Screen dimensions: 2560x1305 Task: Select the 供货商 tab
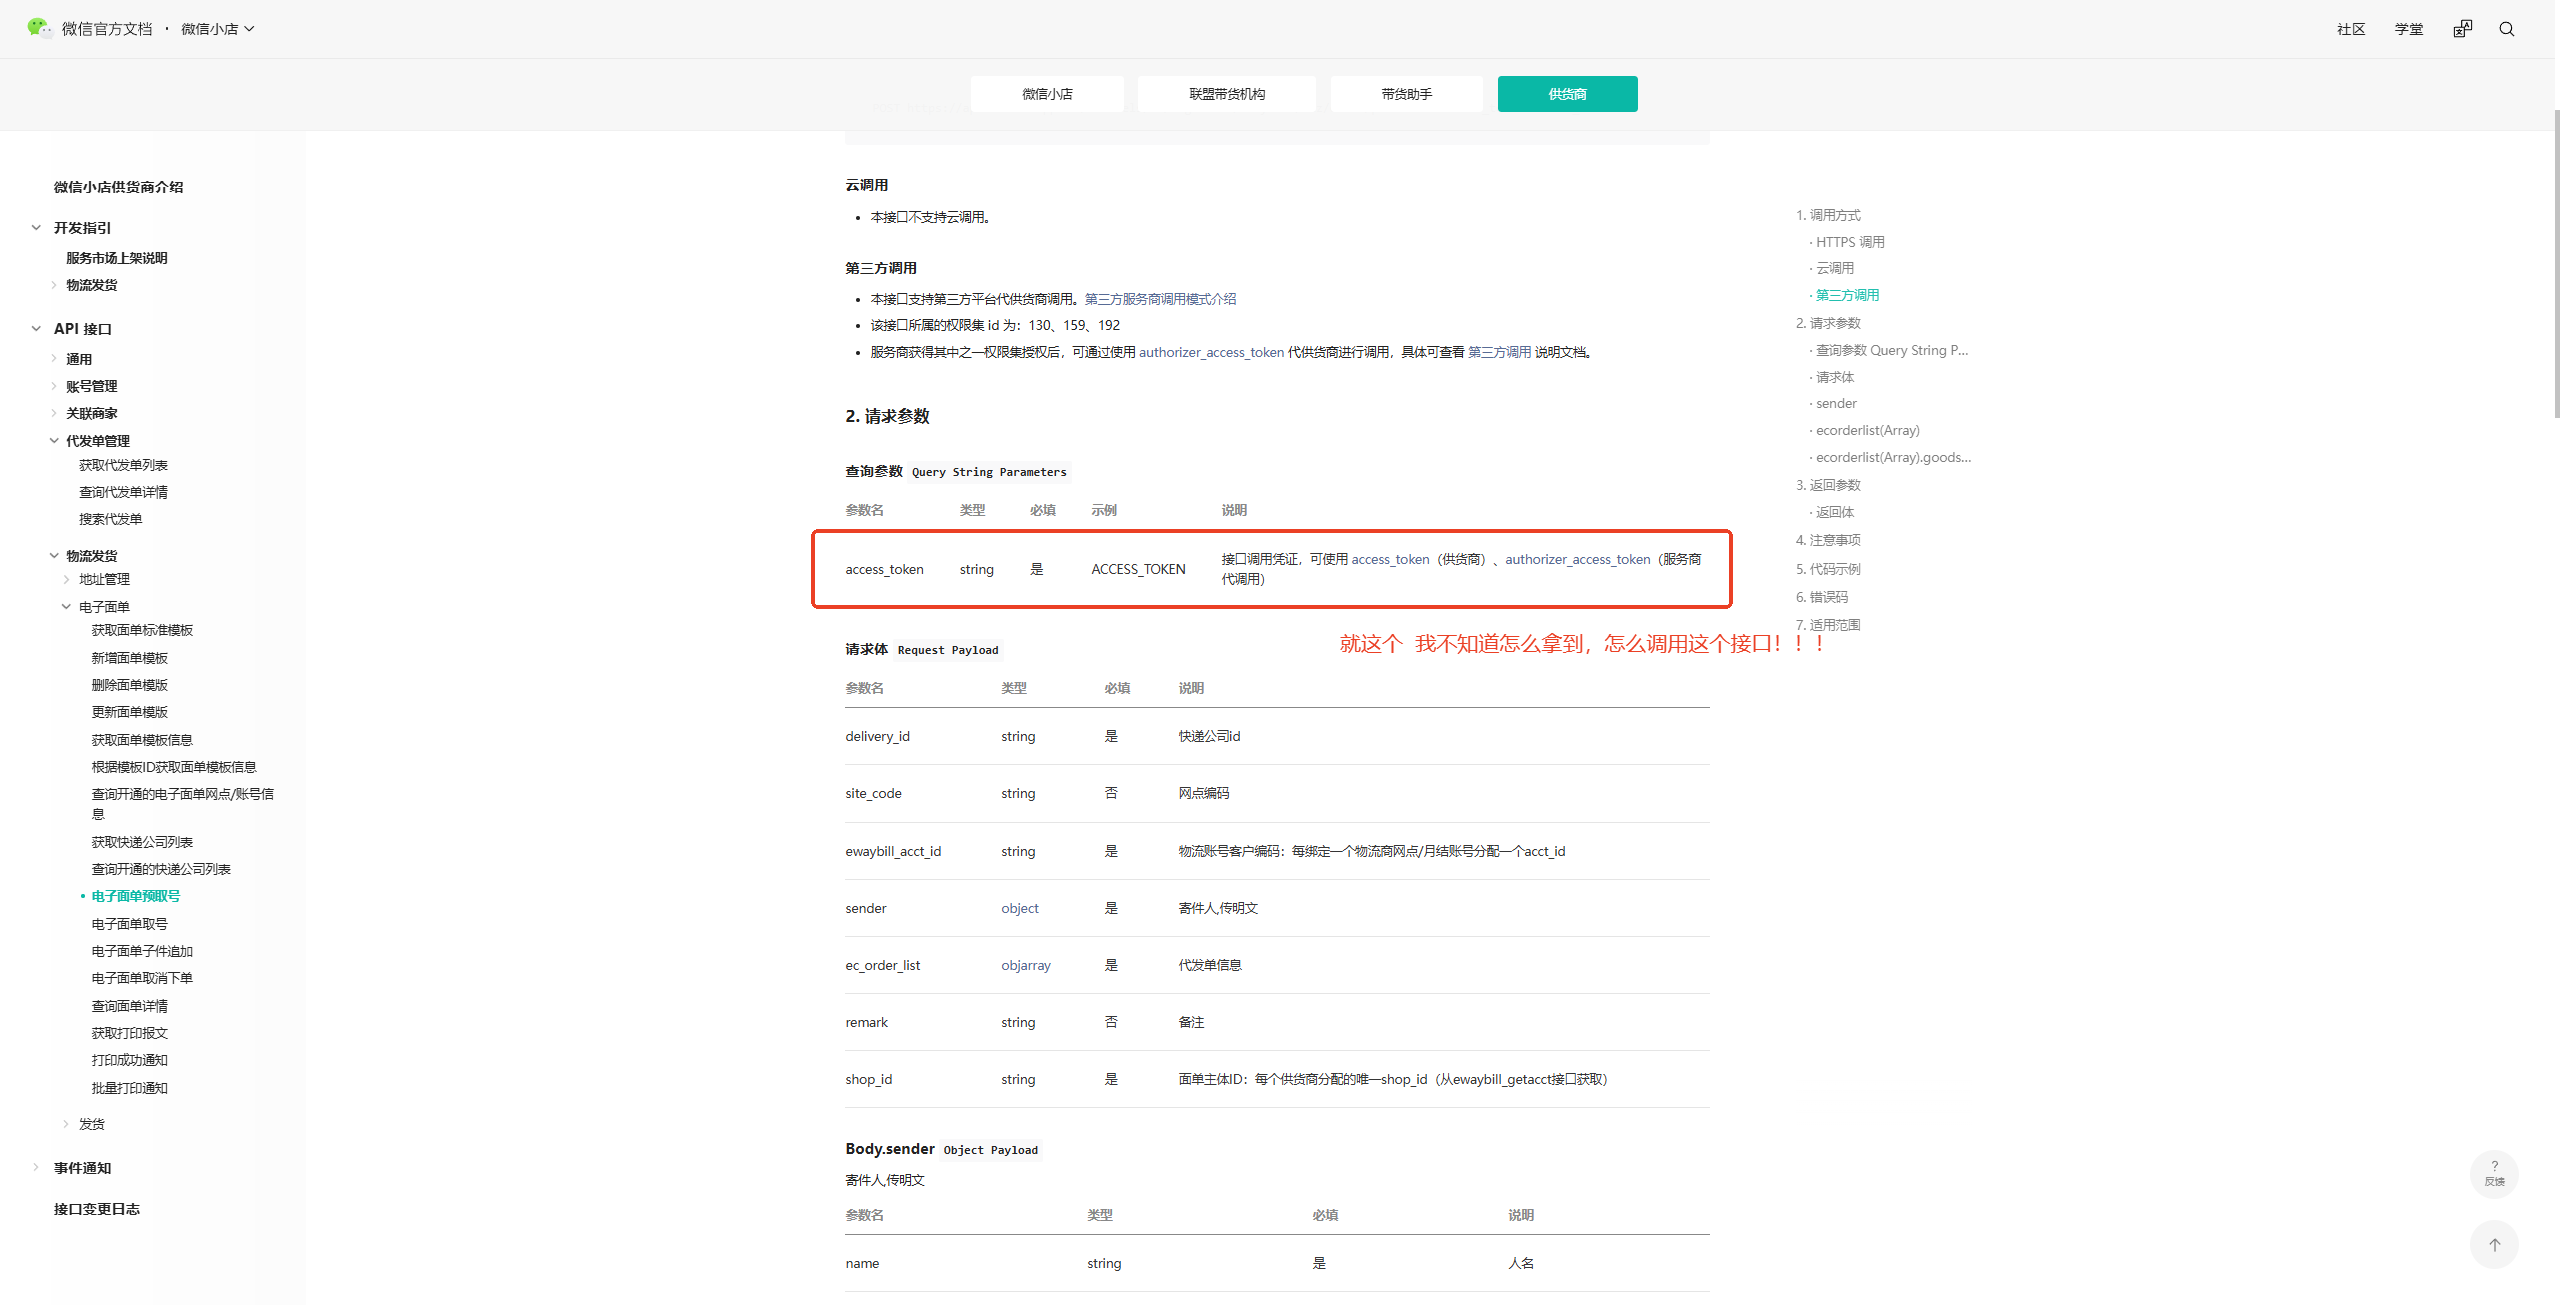tap(1567, 94)
